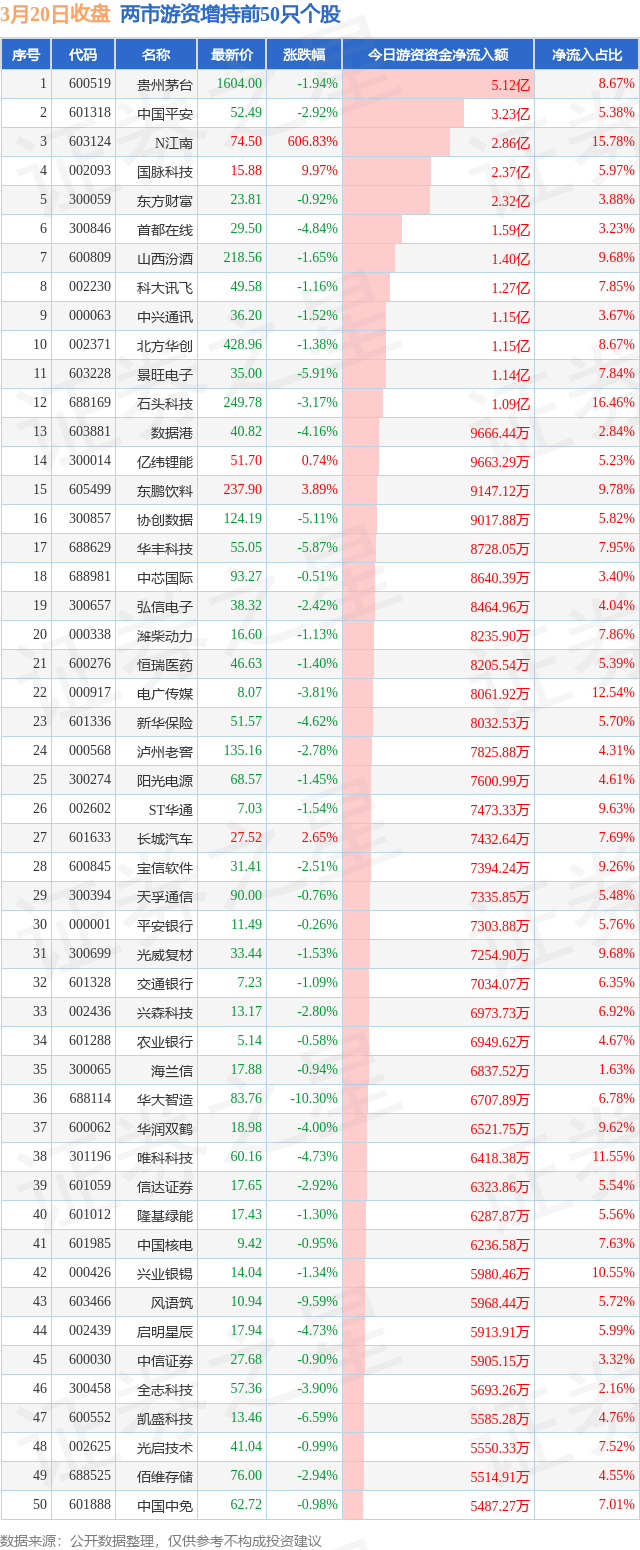Click stock code 600845
The height and width of the screenshot is (1550, 640).
tap(90, 867)
